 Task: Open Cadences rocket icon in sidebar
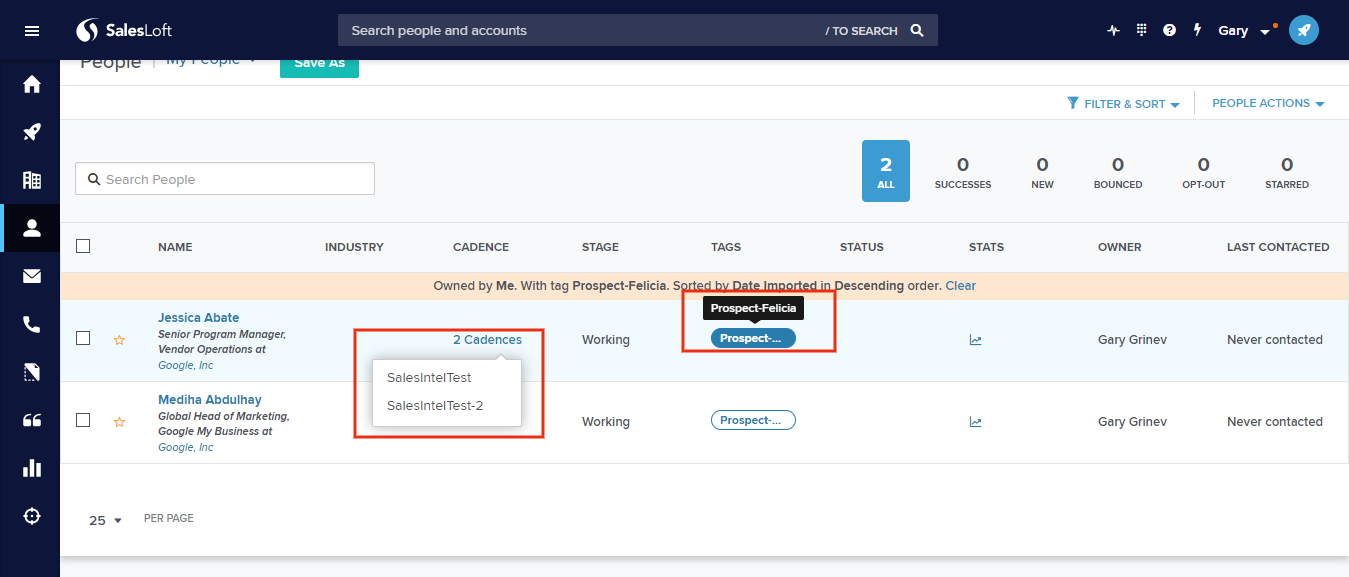32,132
